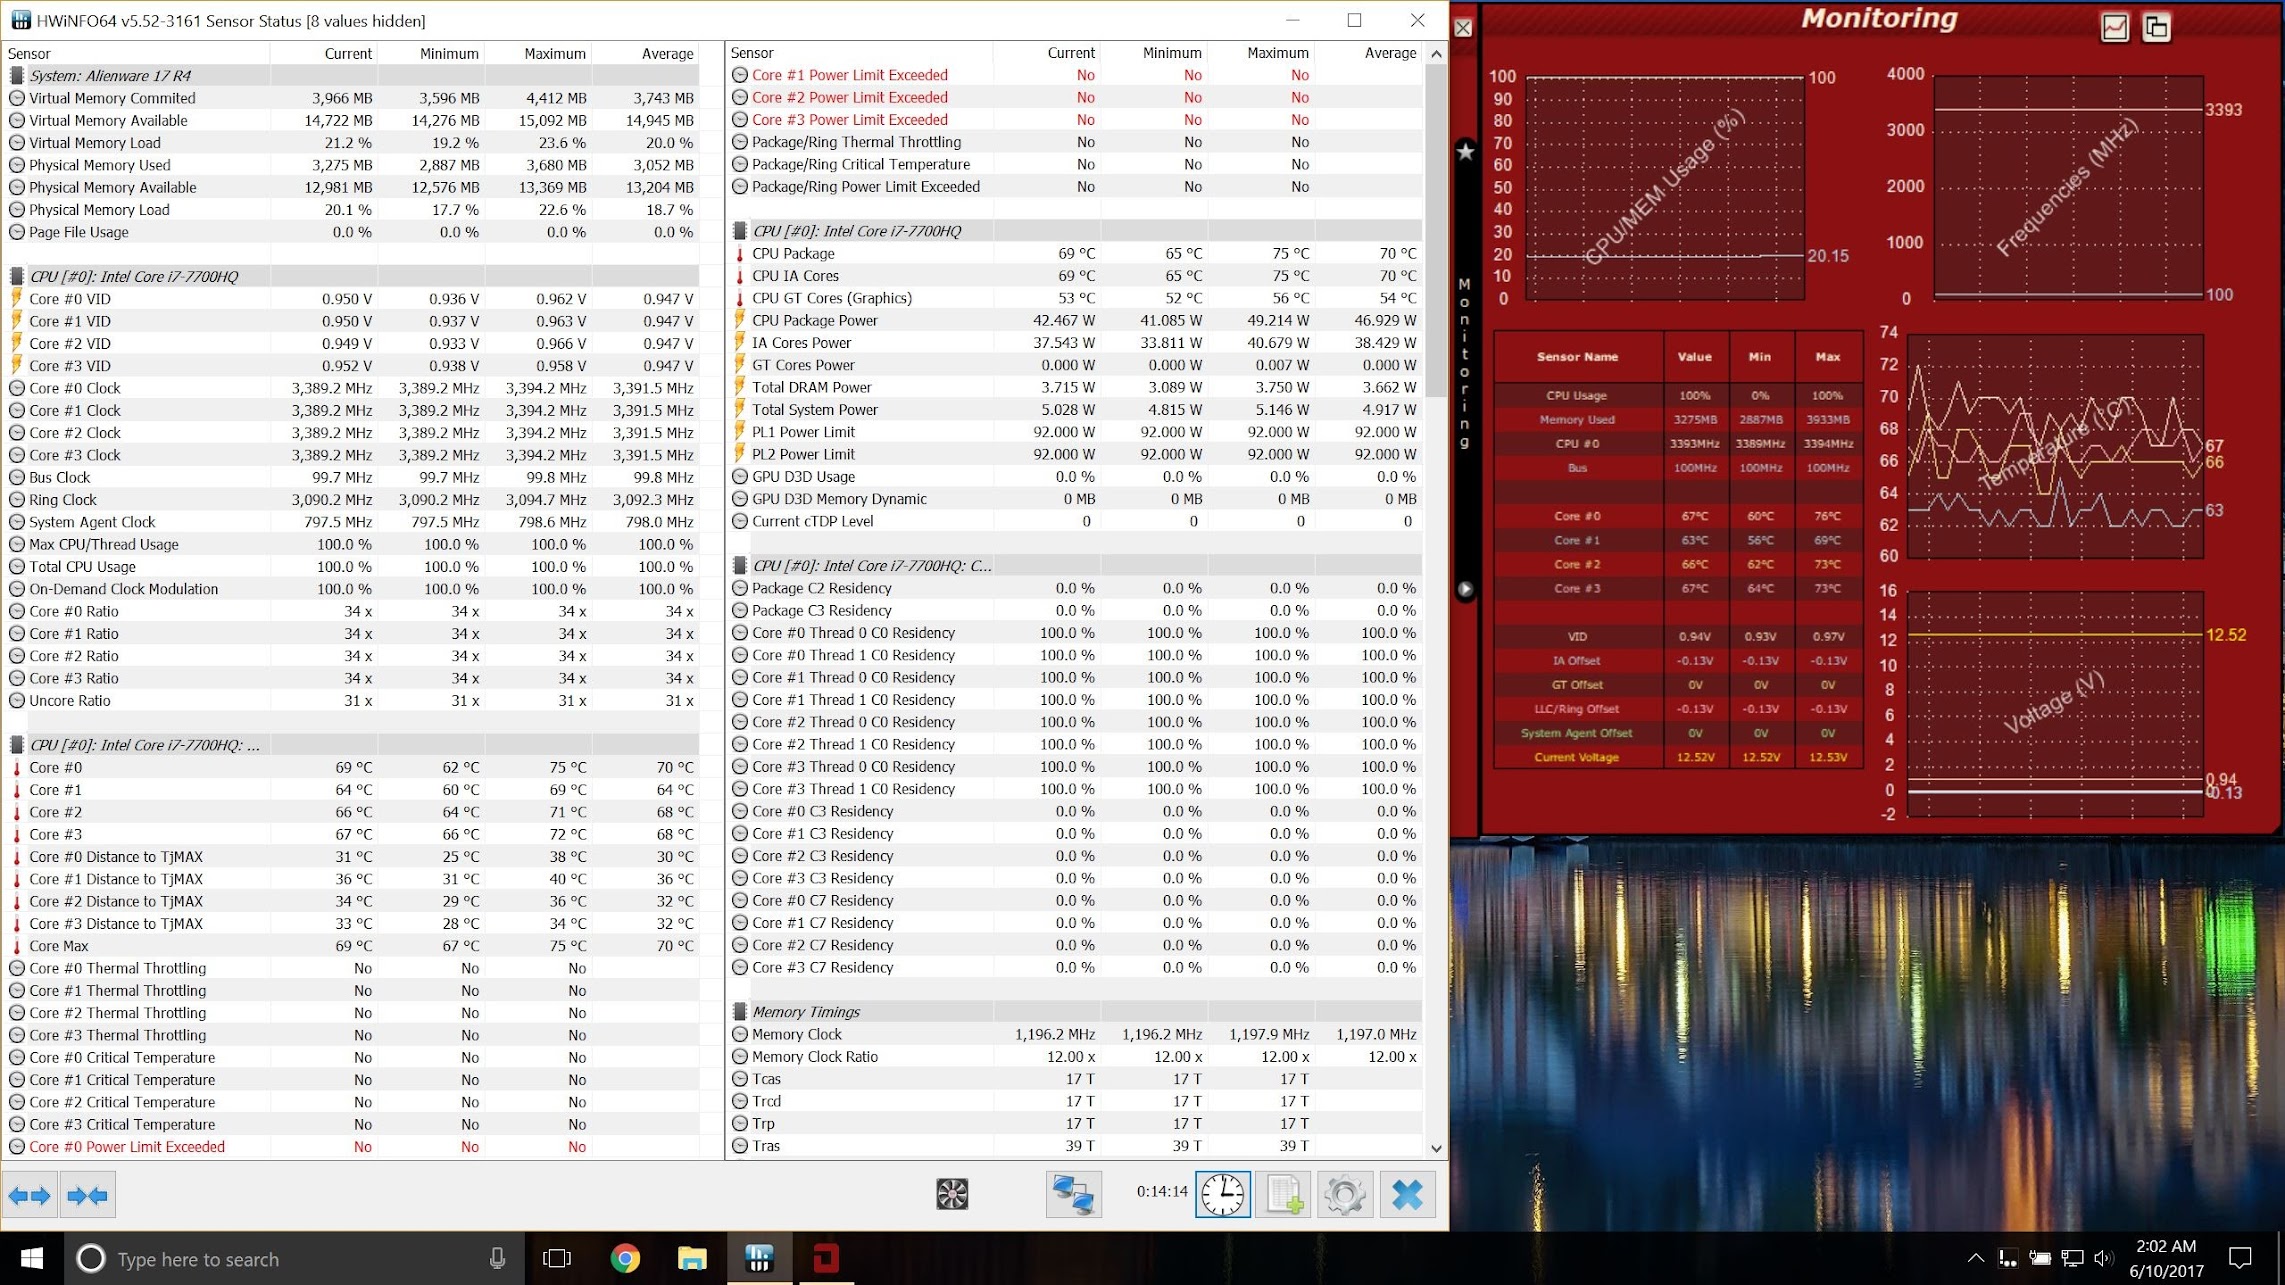The height and width of the screenshot is (1285, 2285).
Task: Click the vertical Monitoring side tab
Action: [x=1465, y=363]
